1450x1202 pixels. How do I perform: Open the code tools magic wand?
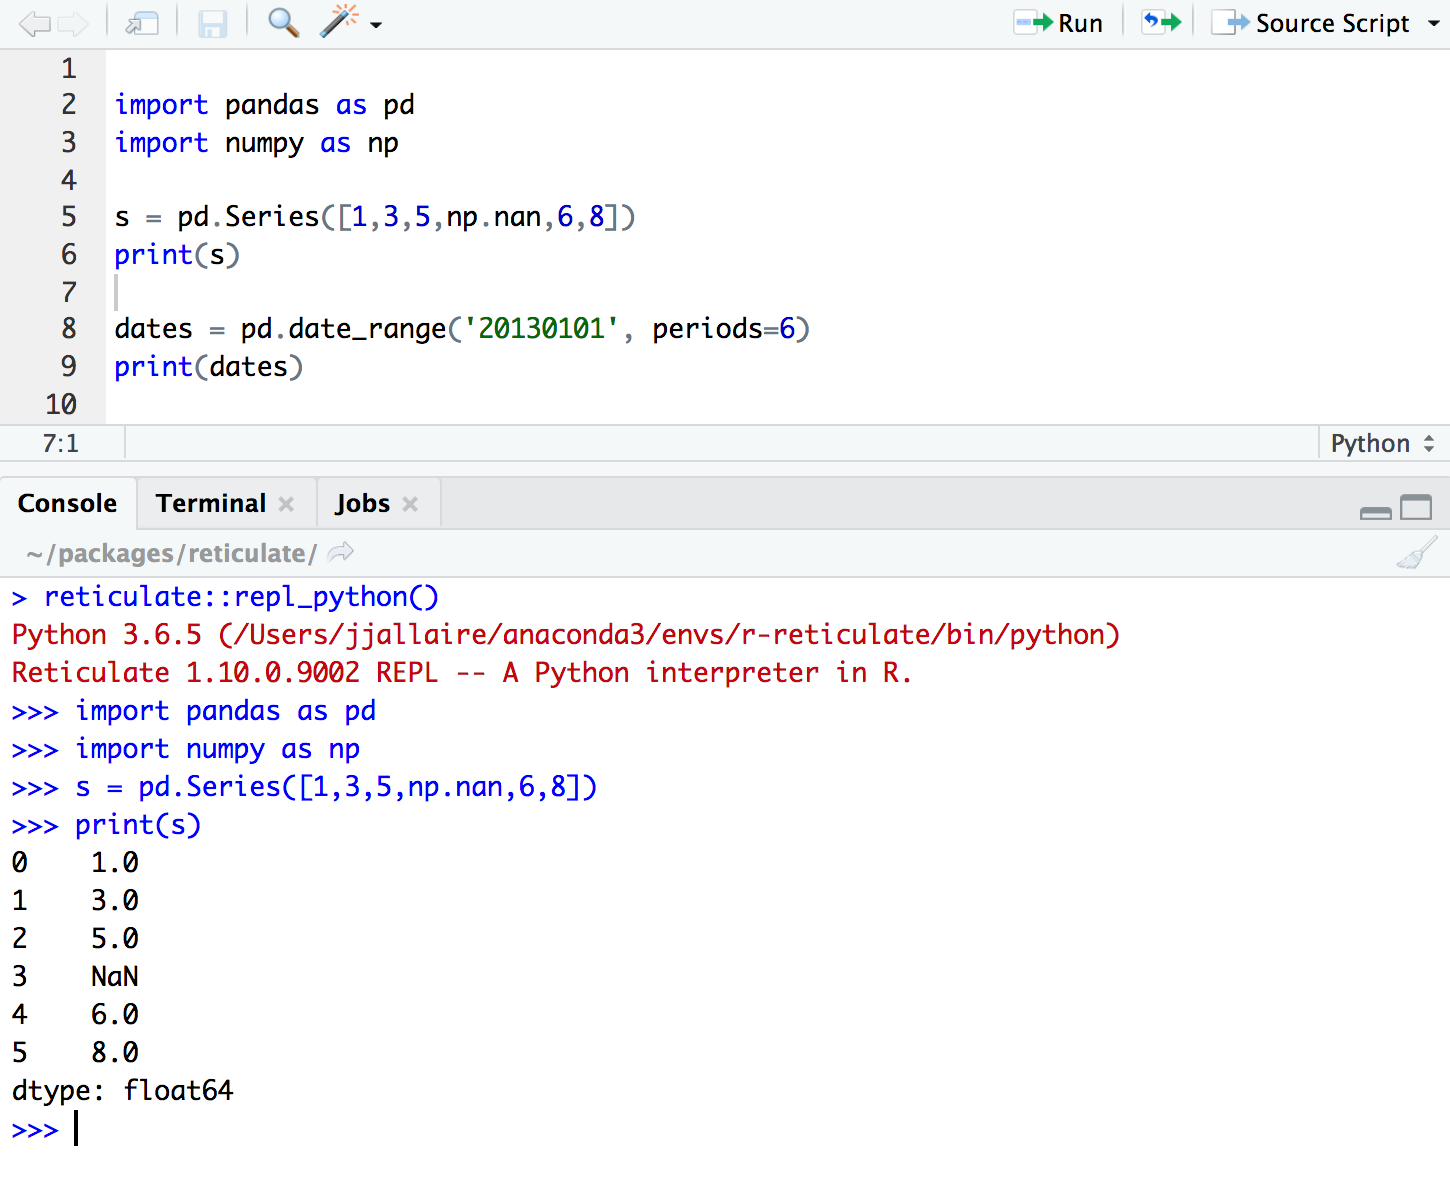[x=339, y=22]
